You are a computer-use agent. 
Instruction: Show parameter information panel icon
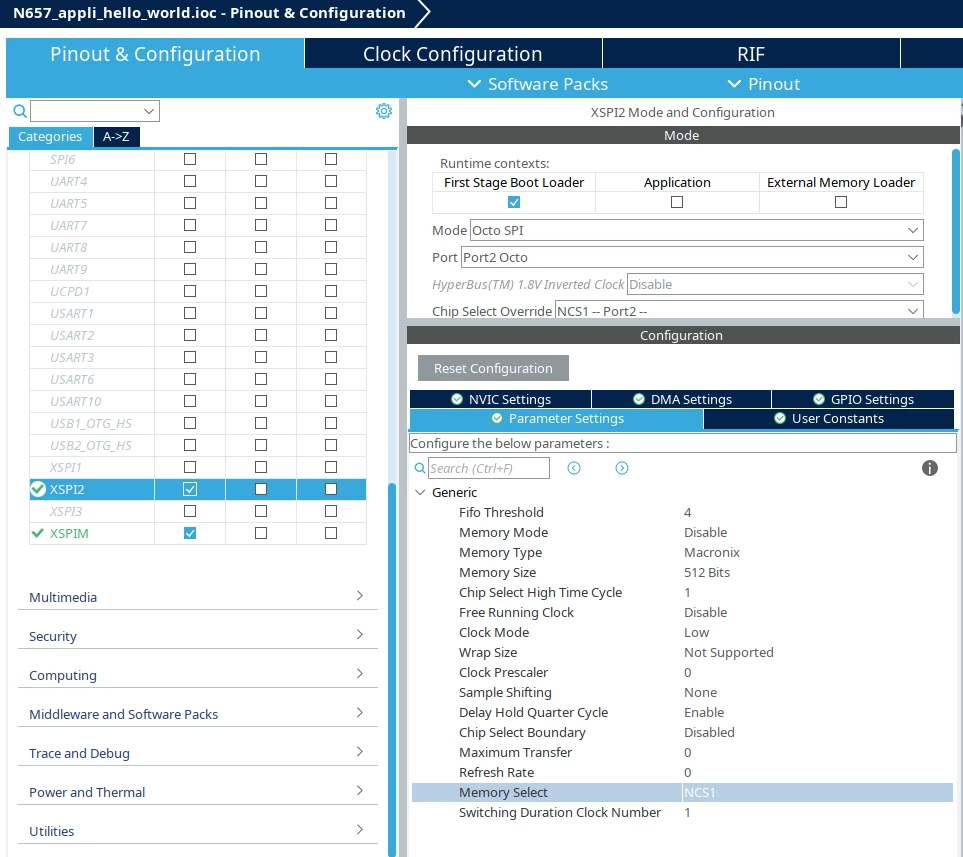[x=930, y=468]
